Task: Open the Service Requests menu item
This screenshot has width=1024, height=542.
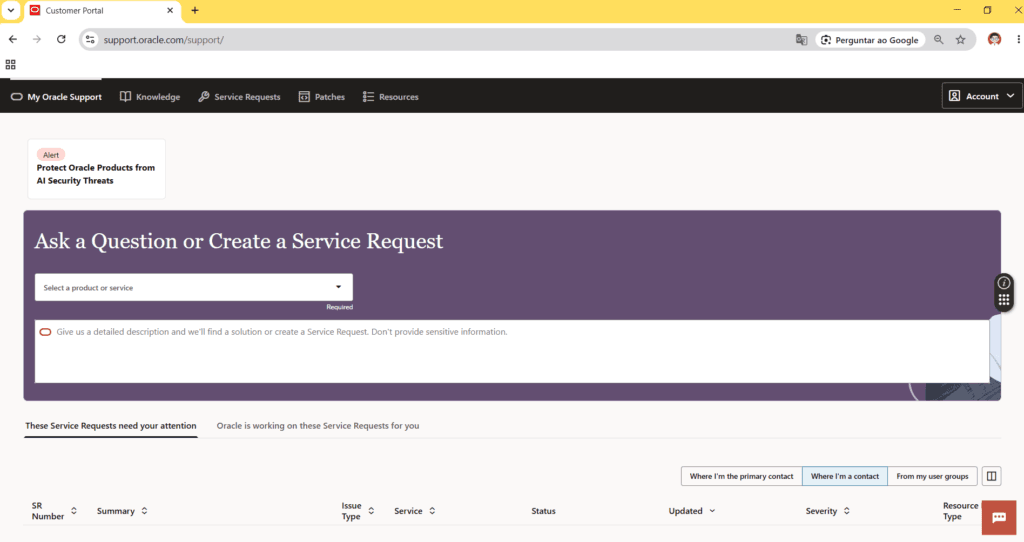Action: (239, 97)
